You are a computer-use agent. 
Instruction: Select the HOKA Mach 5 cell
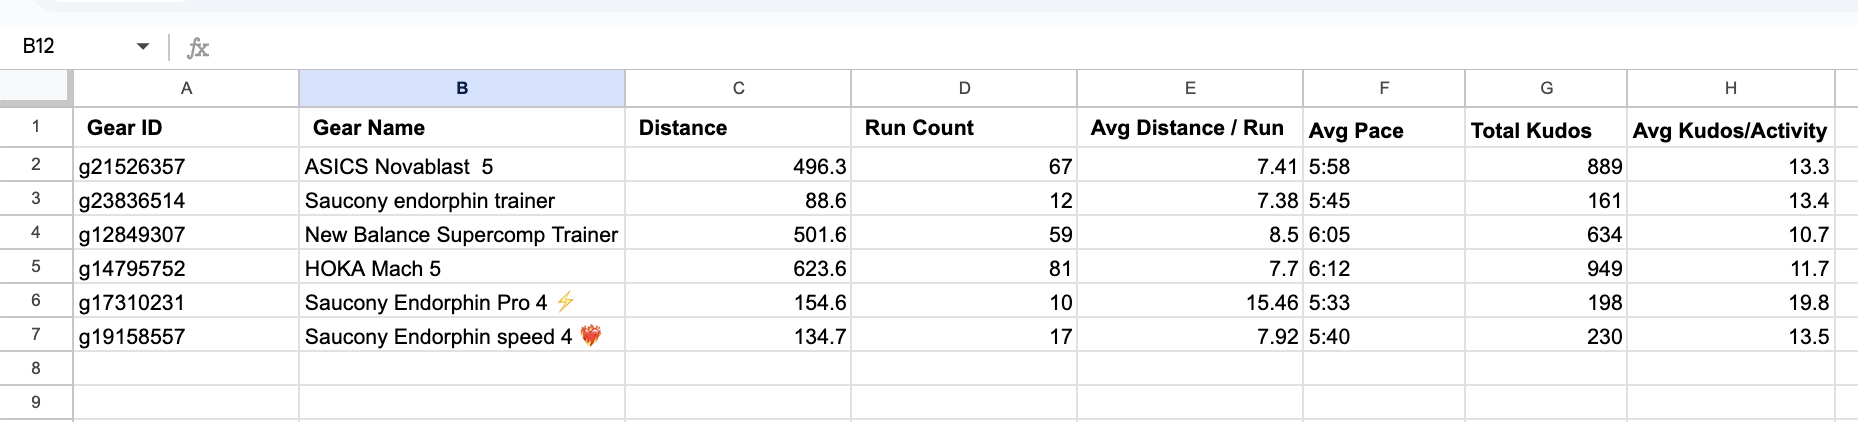462,268
